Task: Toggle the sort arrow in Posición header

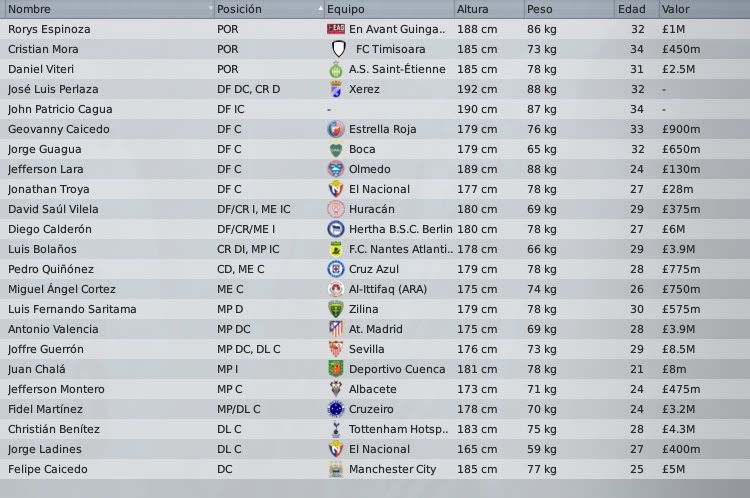Action: coord(319,9)
